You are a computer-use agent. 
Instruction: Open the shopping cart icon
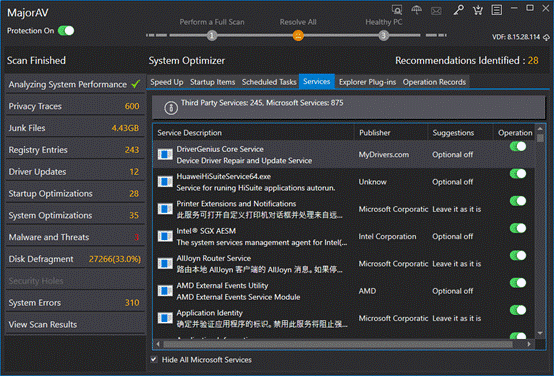tap(478, 10)
